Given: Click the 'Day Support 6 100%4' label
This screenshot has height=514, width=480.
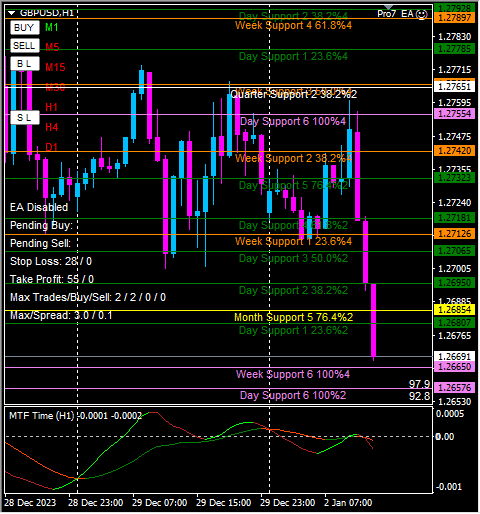Looking at the screenshot, I should [293, 121].
